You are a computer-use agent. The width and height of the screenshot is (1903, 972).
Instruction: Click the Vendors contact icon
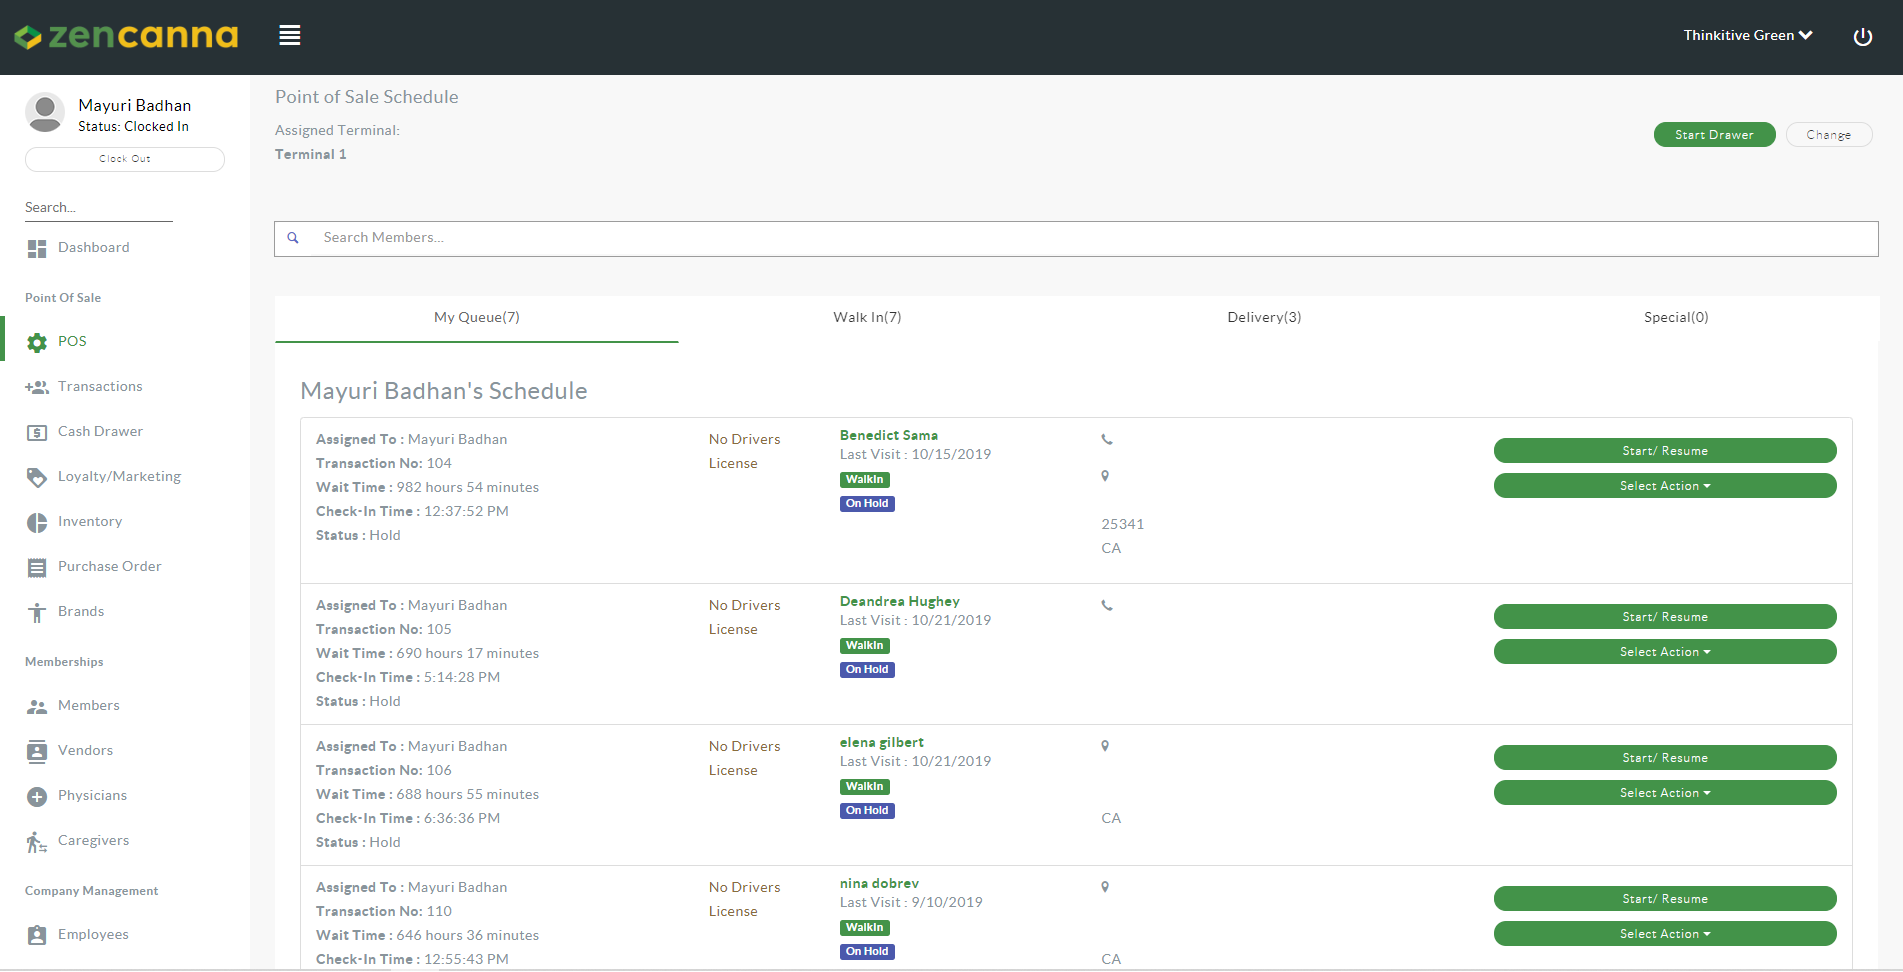click(37, 752)
